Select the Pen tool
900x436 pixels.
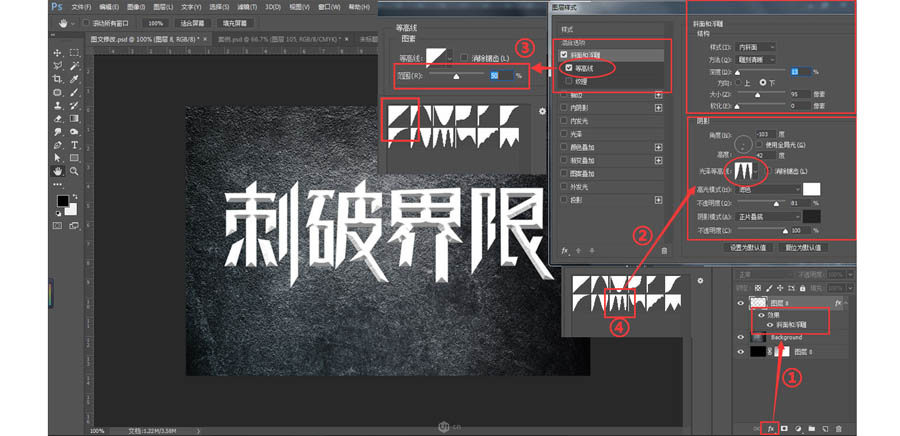click(57, 145)
